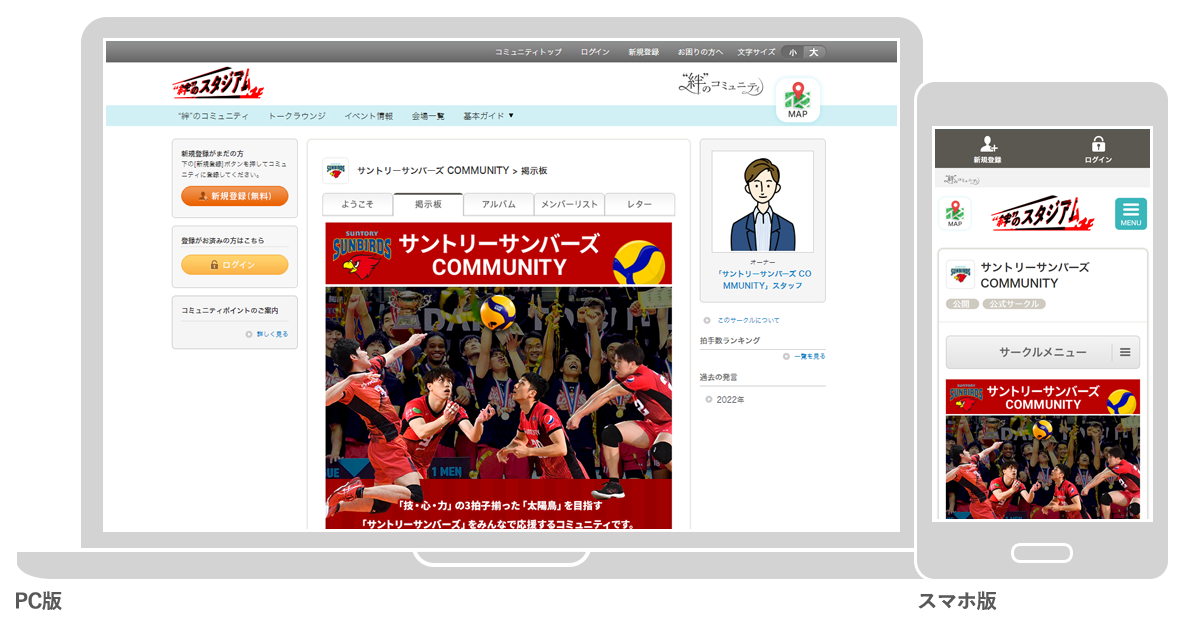The height and width of the screenshot is (630, 1200).
Task: Set font size to 大
Action: click(814, 52)
